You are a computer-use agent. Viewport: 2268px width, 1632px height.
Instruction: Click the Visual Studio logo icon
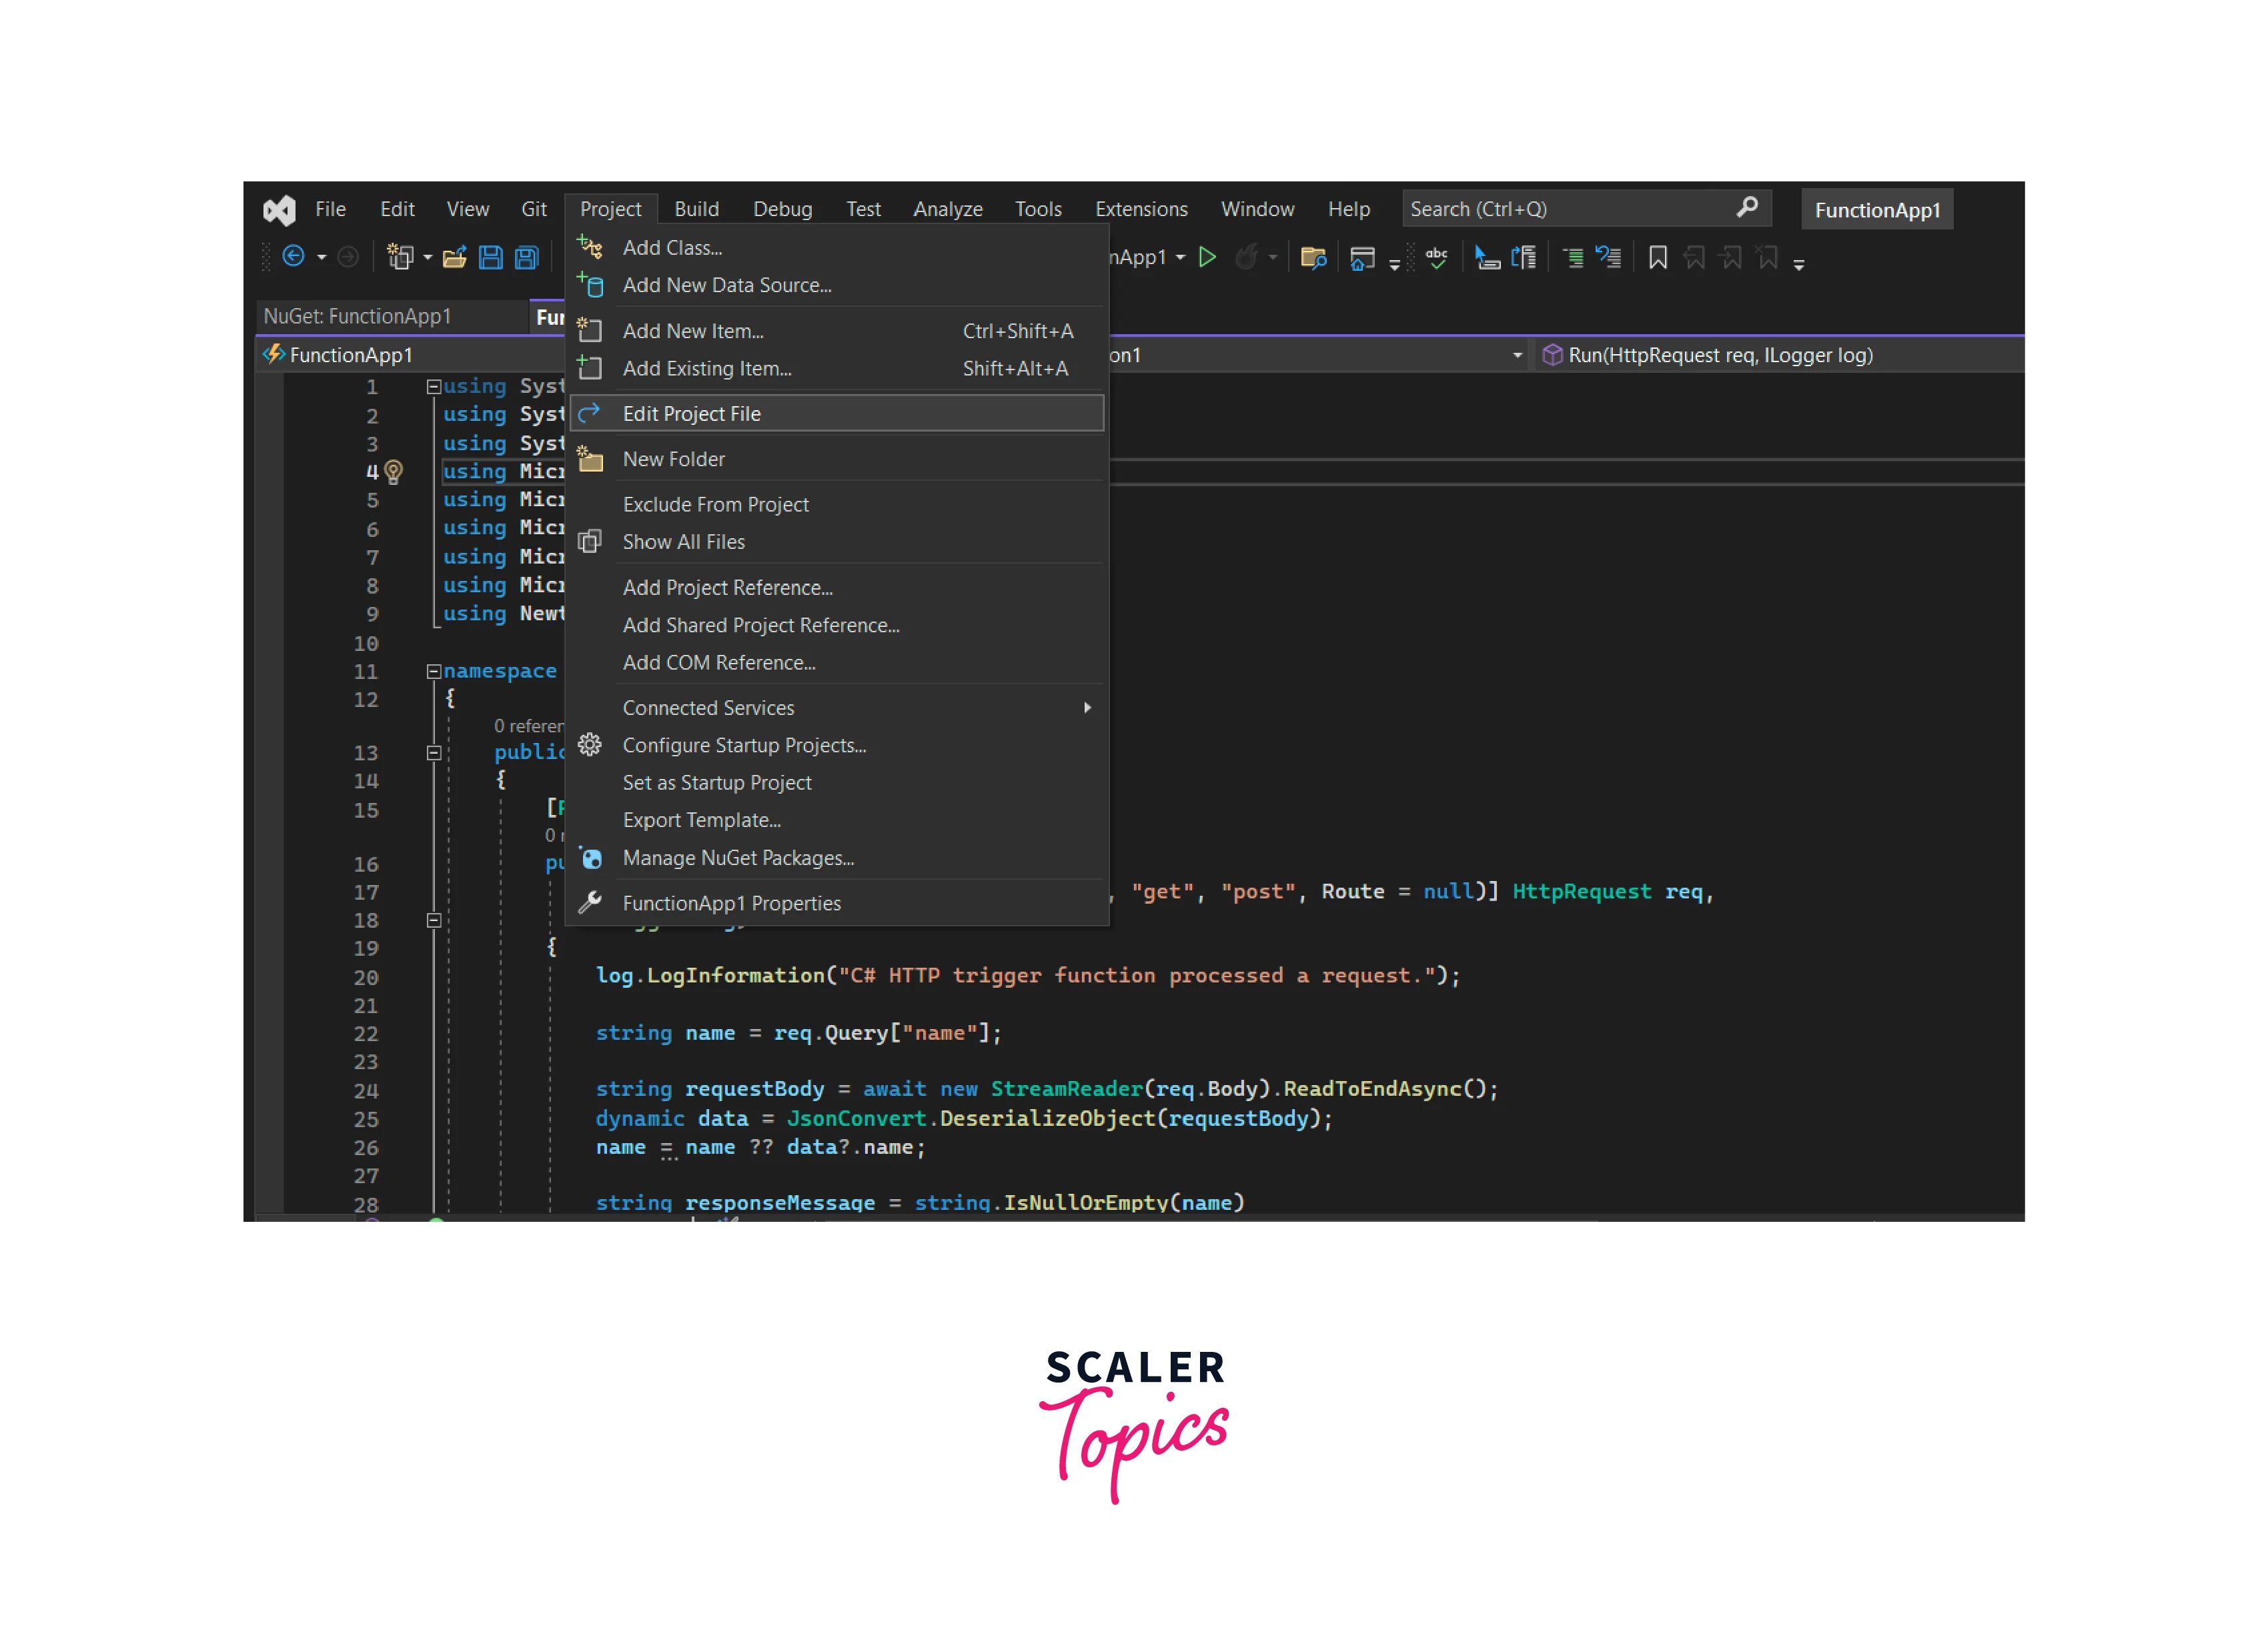click(x=279, y=210)
